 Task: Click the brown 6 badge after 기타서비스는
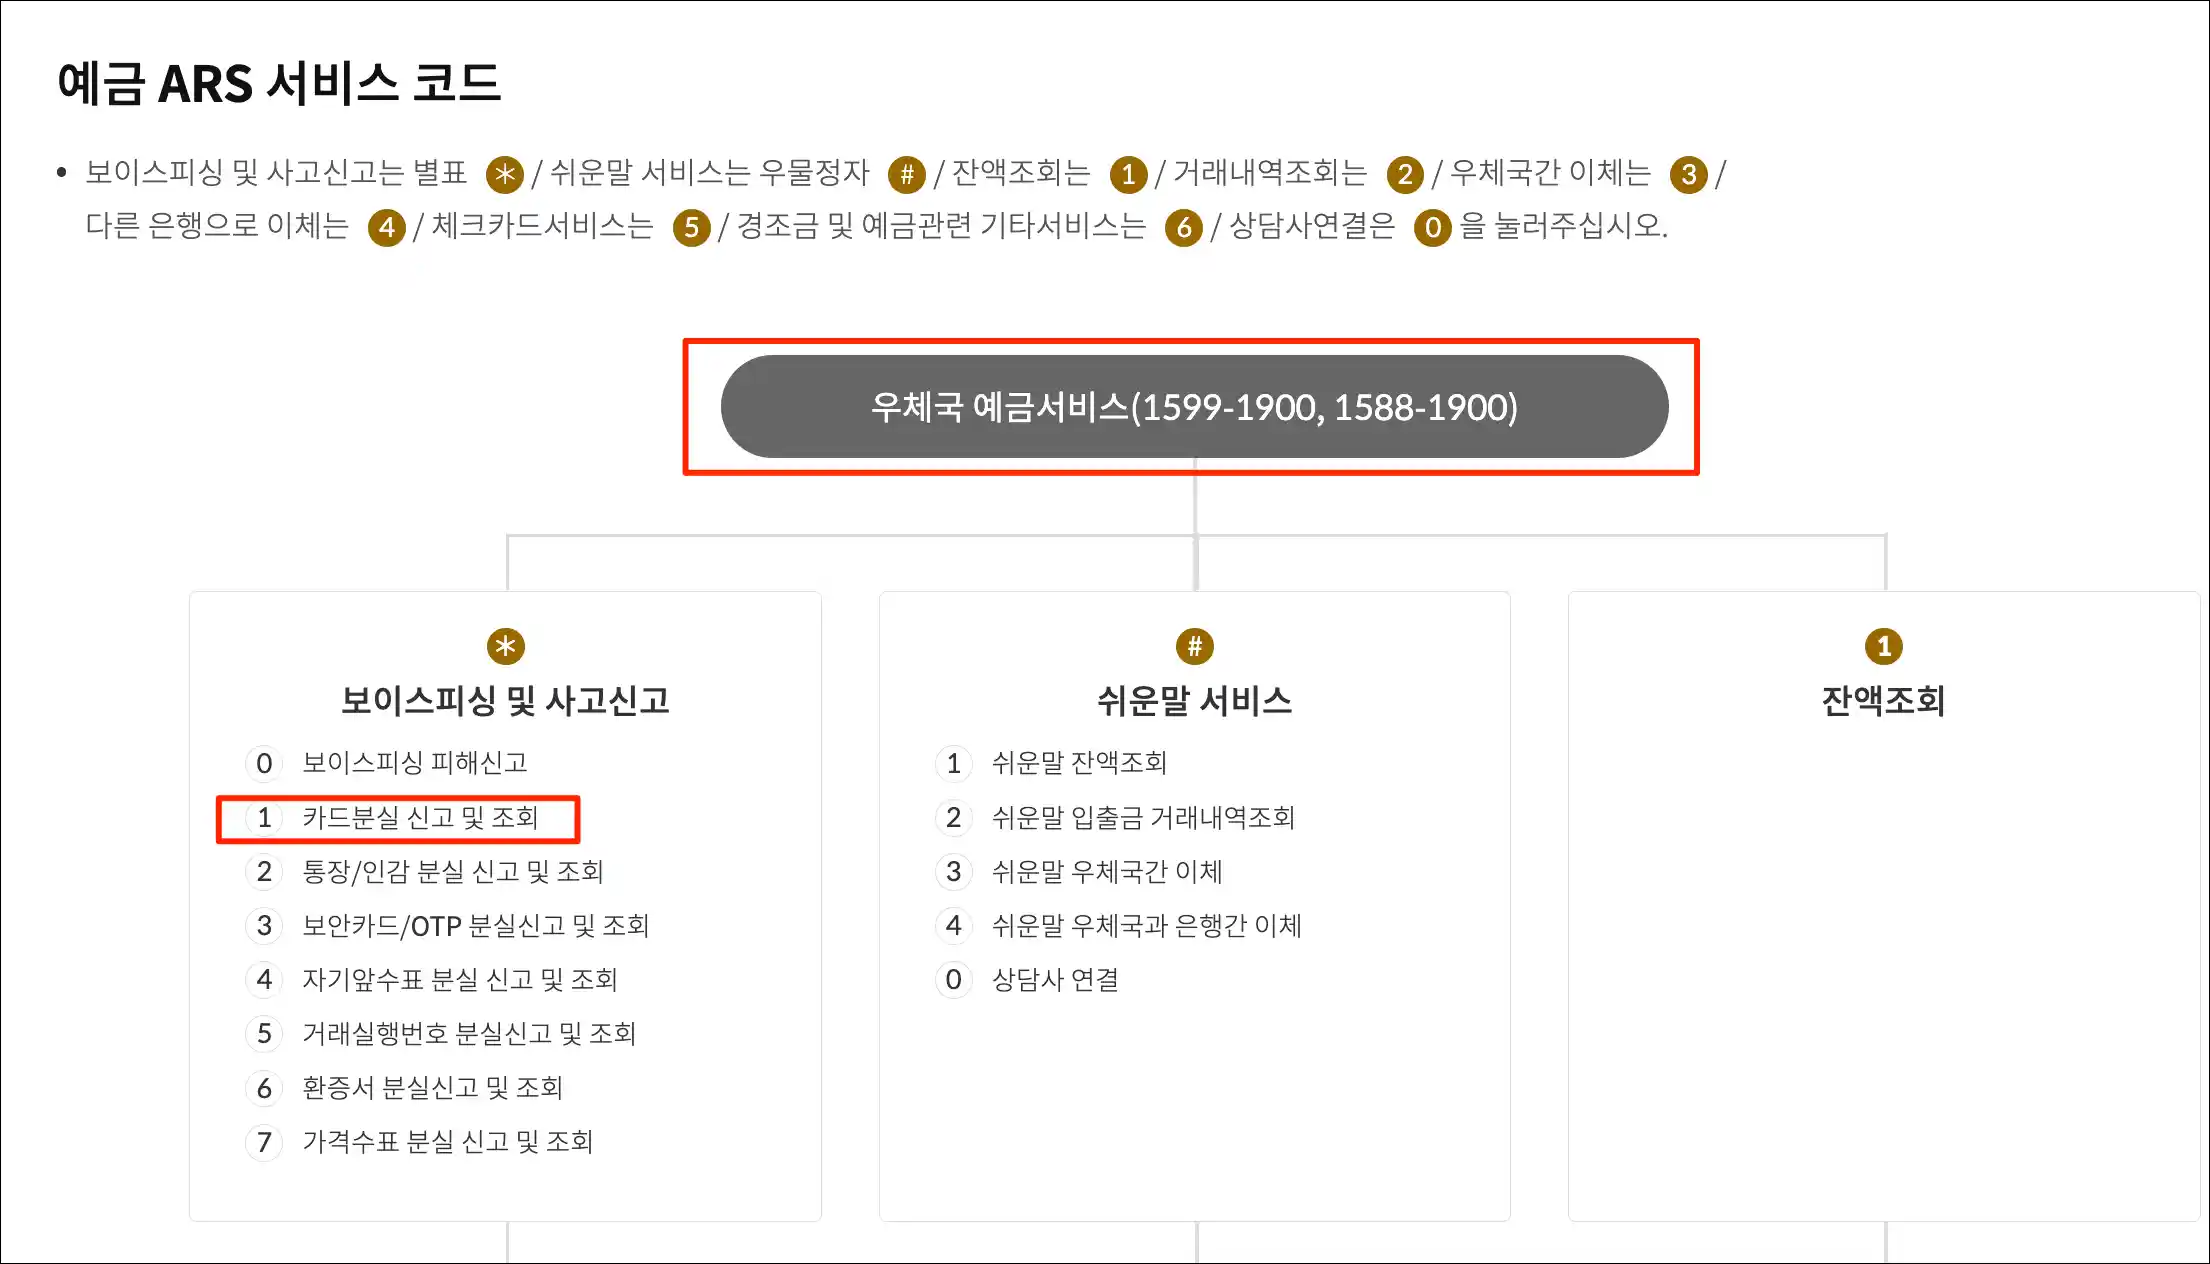pos(1184,228)
